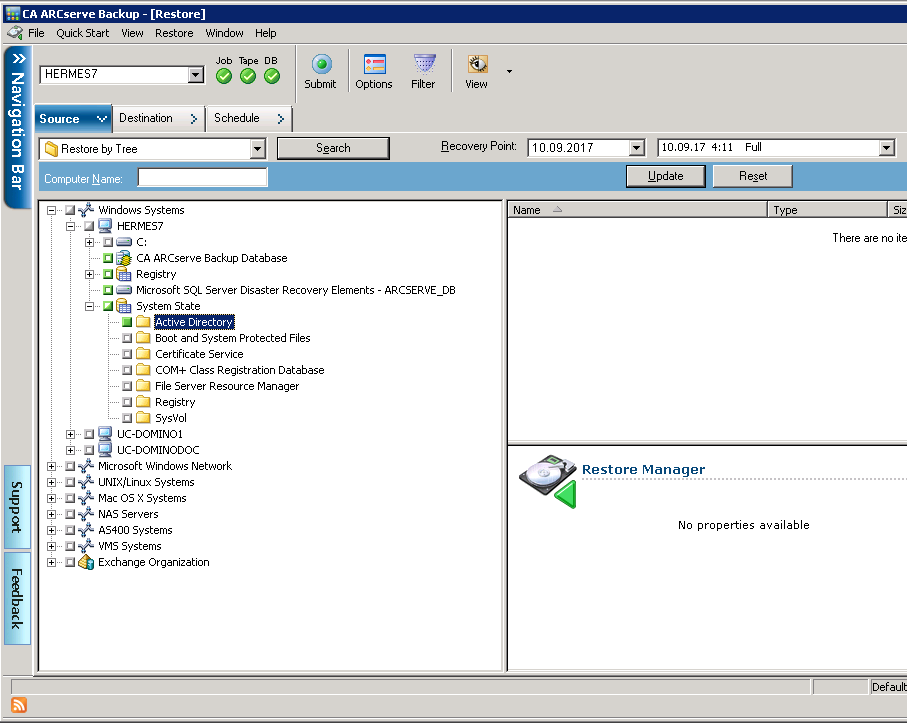Open the Support side panel
The height and width of the screenshot is (723, 907).
[x=17, y=507]
